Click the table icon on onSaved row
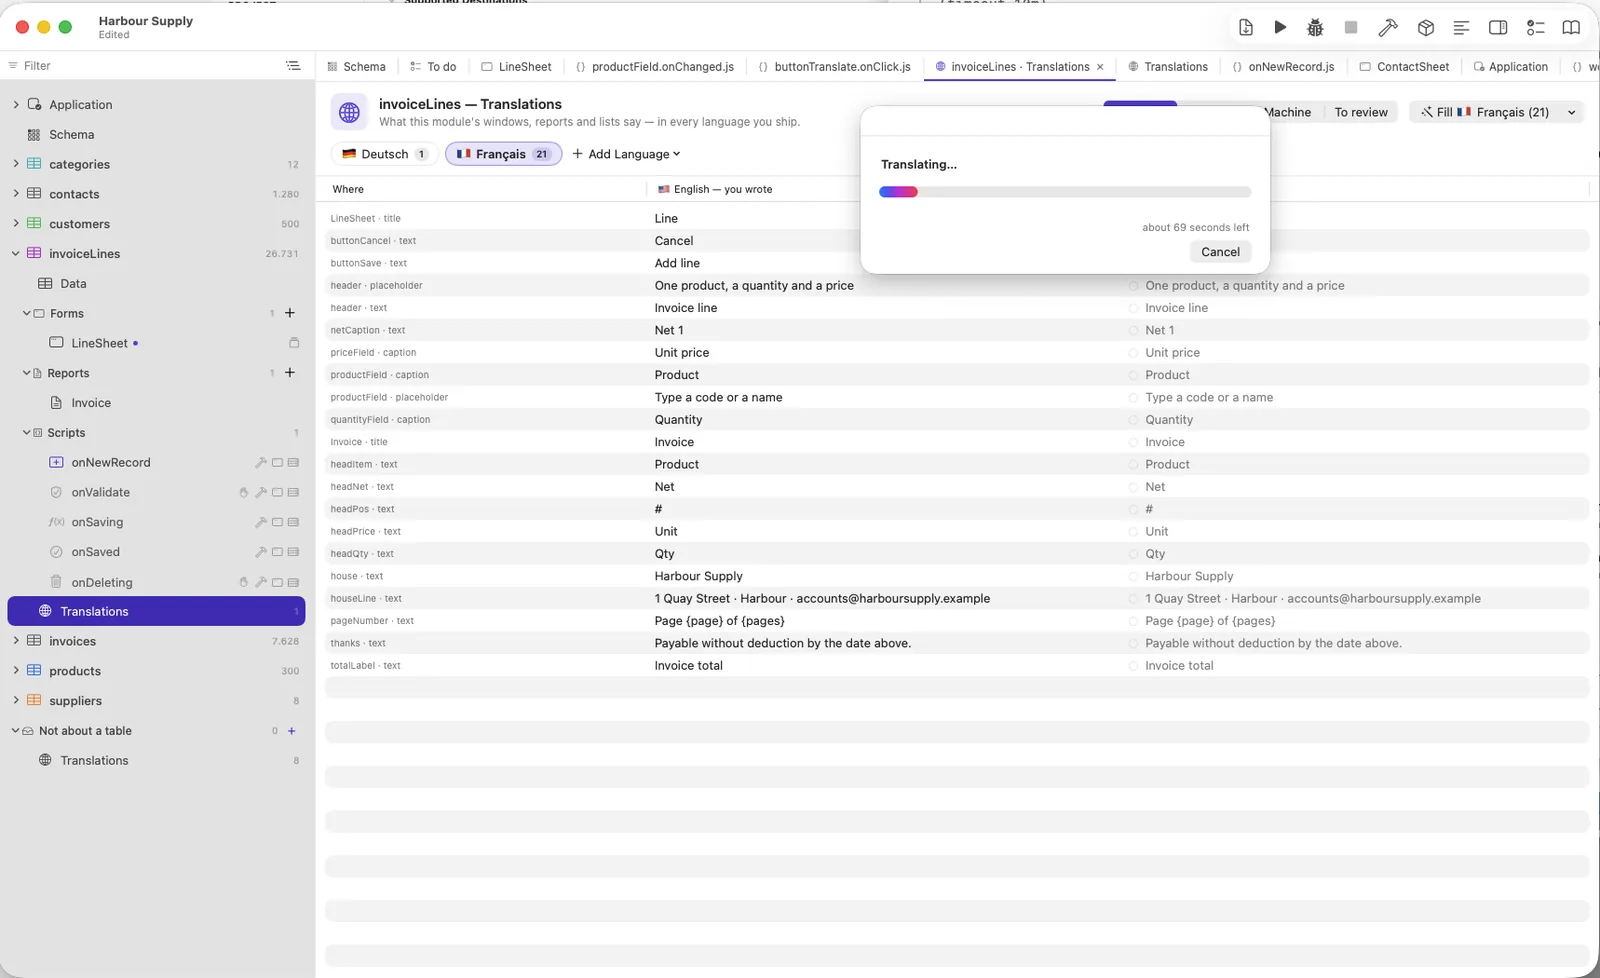1600x978 pixels. tap(293, 552)
